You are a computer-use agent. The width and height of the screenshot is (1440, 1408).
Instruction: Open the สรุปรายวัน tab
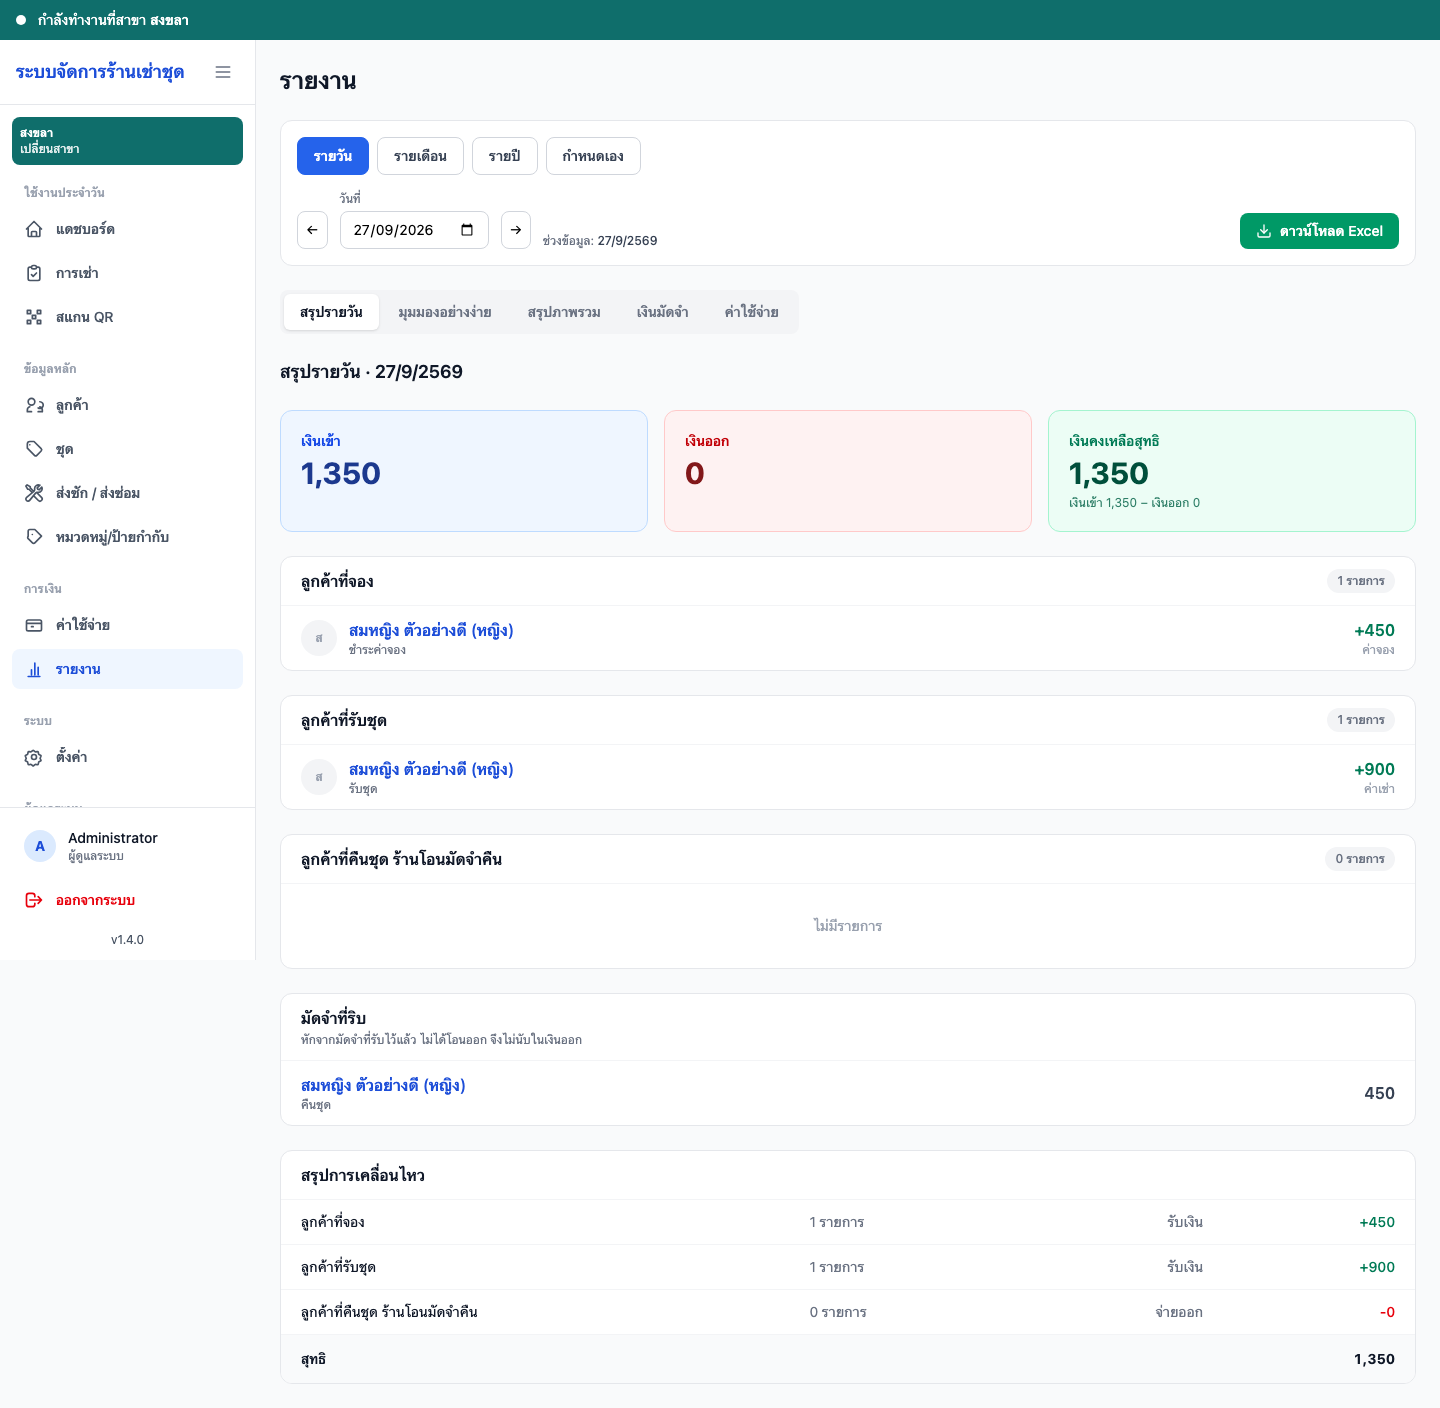pos(331,312)
